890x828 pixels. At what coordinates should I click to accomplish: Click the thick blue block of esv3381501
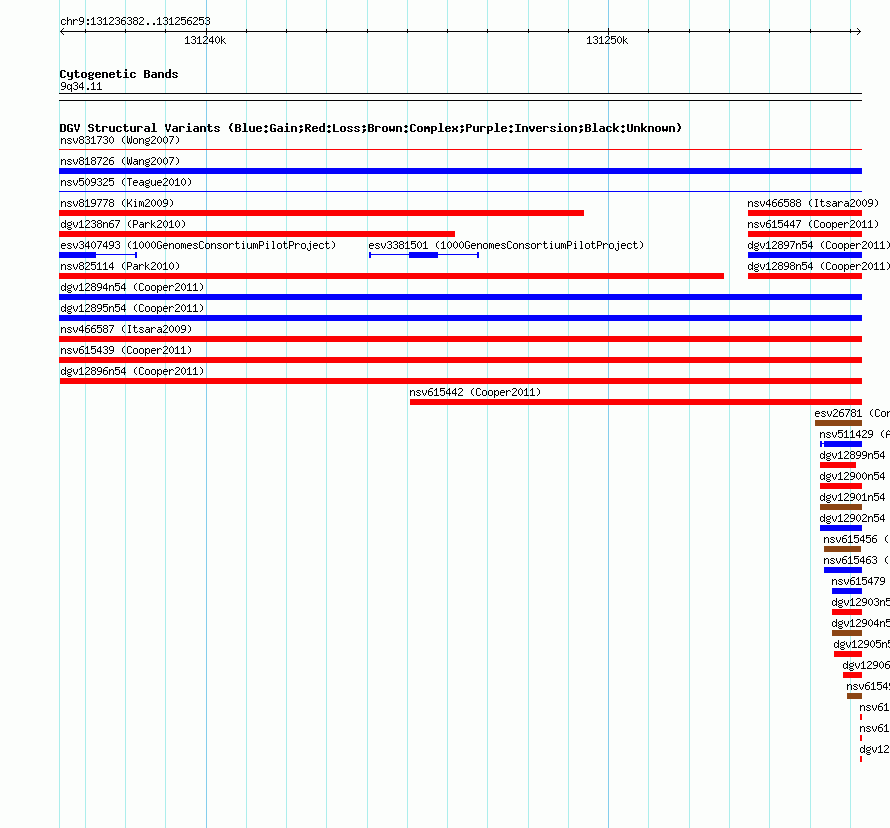click(423, 255)
